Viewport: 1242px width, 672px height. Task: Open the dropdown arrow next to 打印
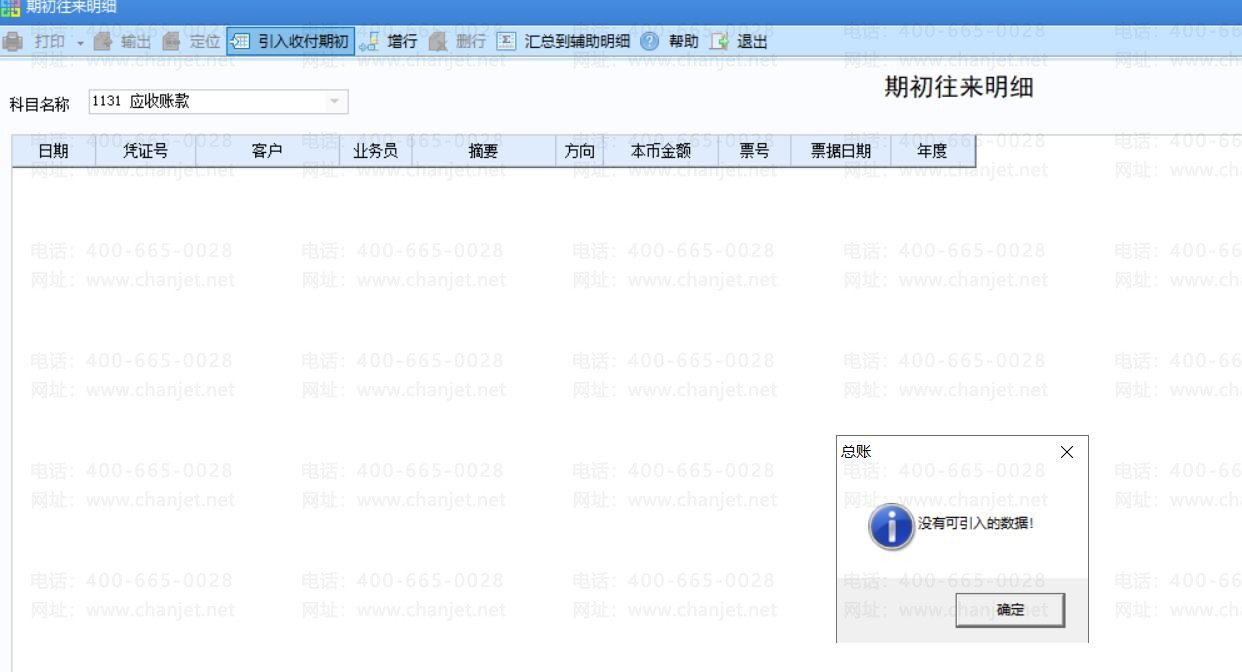[x=81, y=42]
